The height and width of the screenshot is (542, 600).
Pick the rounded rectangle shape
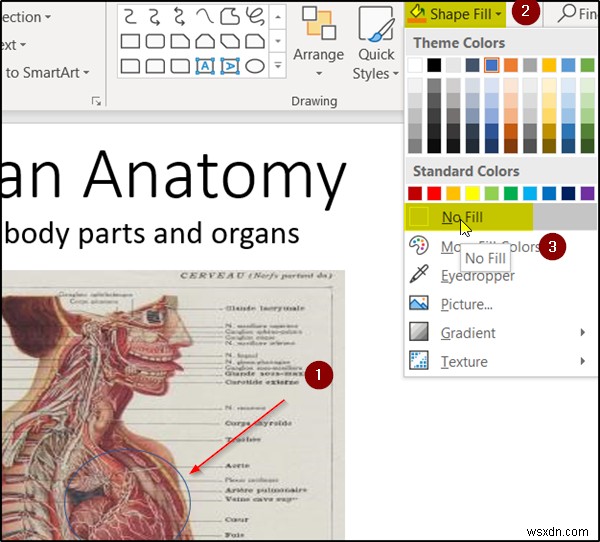point(155,41)
